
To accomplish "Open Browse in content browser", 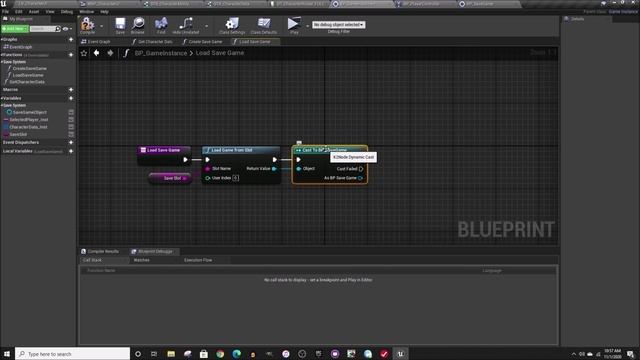I will tap(138, 25).
